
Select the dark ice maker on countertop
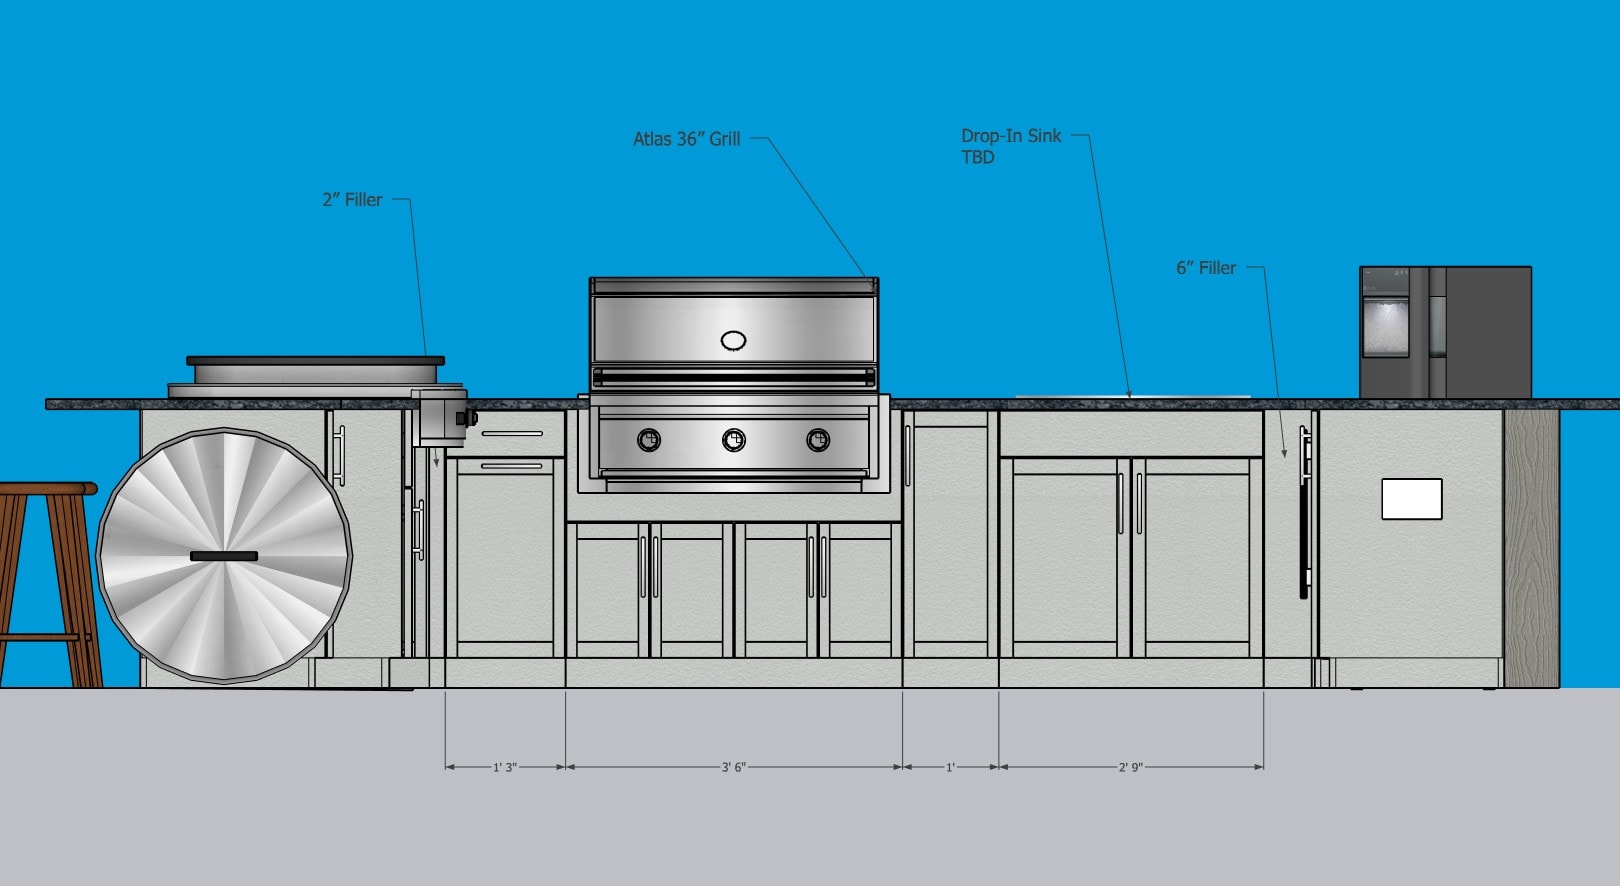tap(1445, 331)
